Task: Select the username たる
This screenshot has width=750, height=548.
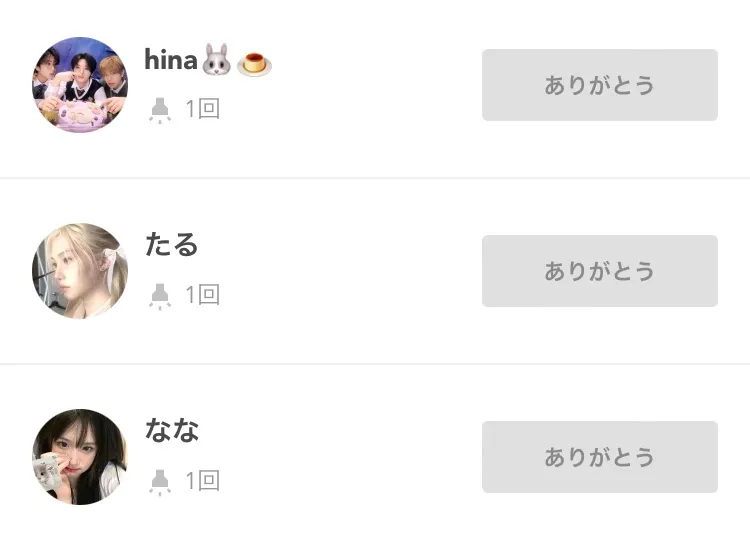Action: 172,244
